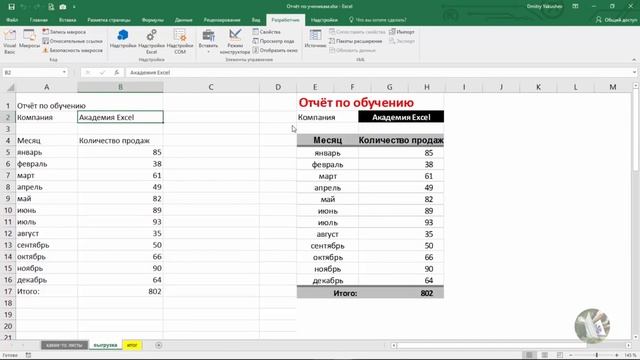Open the Макросы dialog
Image resolution: width=640 pixels, height=360 pixels.
pos(29,39)
